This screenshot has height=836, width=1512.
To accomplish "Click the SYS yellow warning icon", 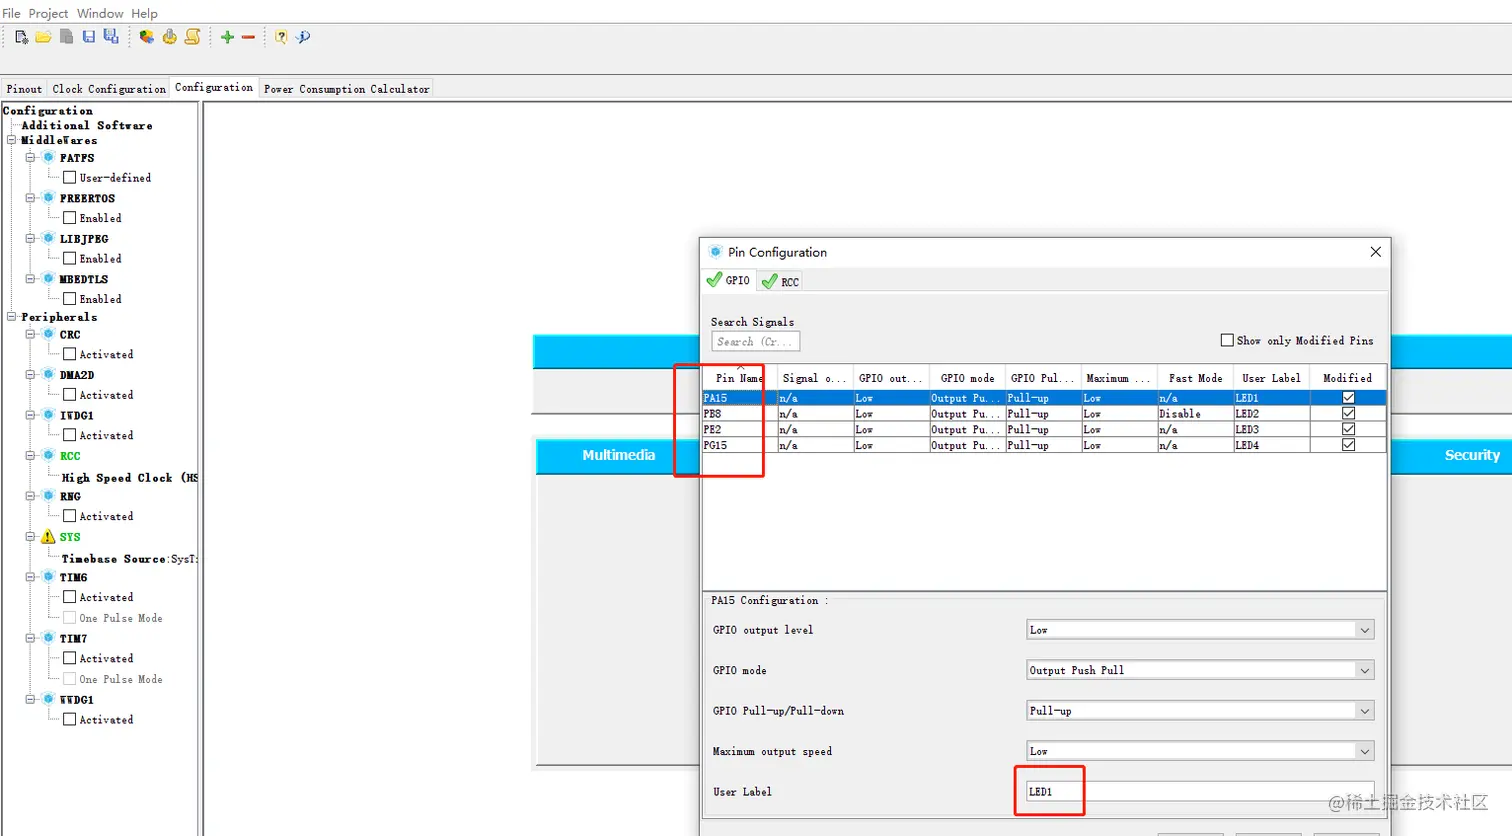I will pos(48,537).
